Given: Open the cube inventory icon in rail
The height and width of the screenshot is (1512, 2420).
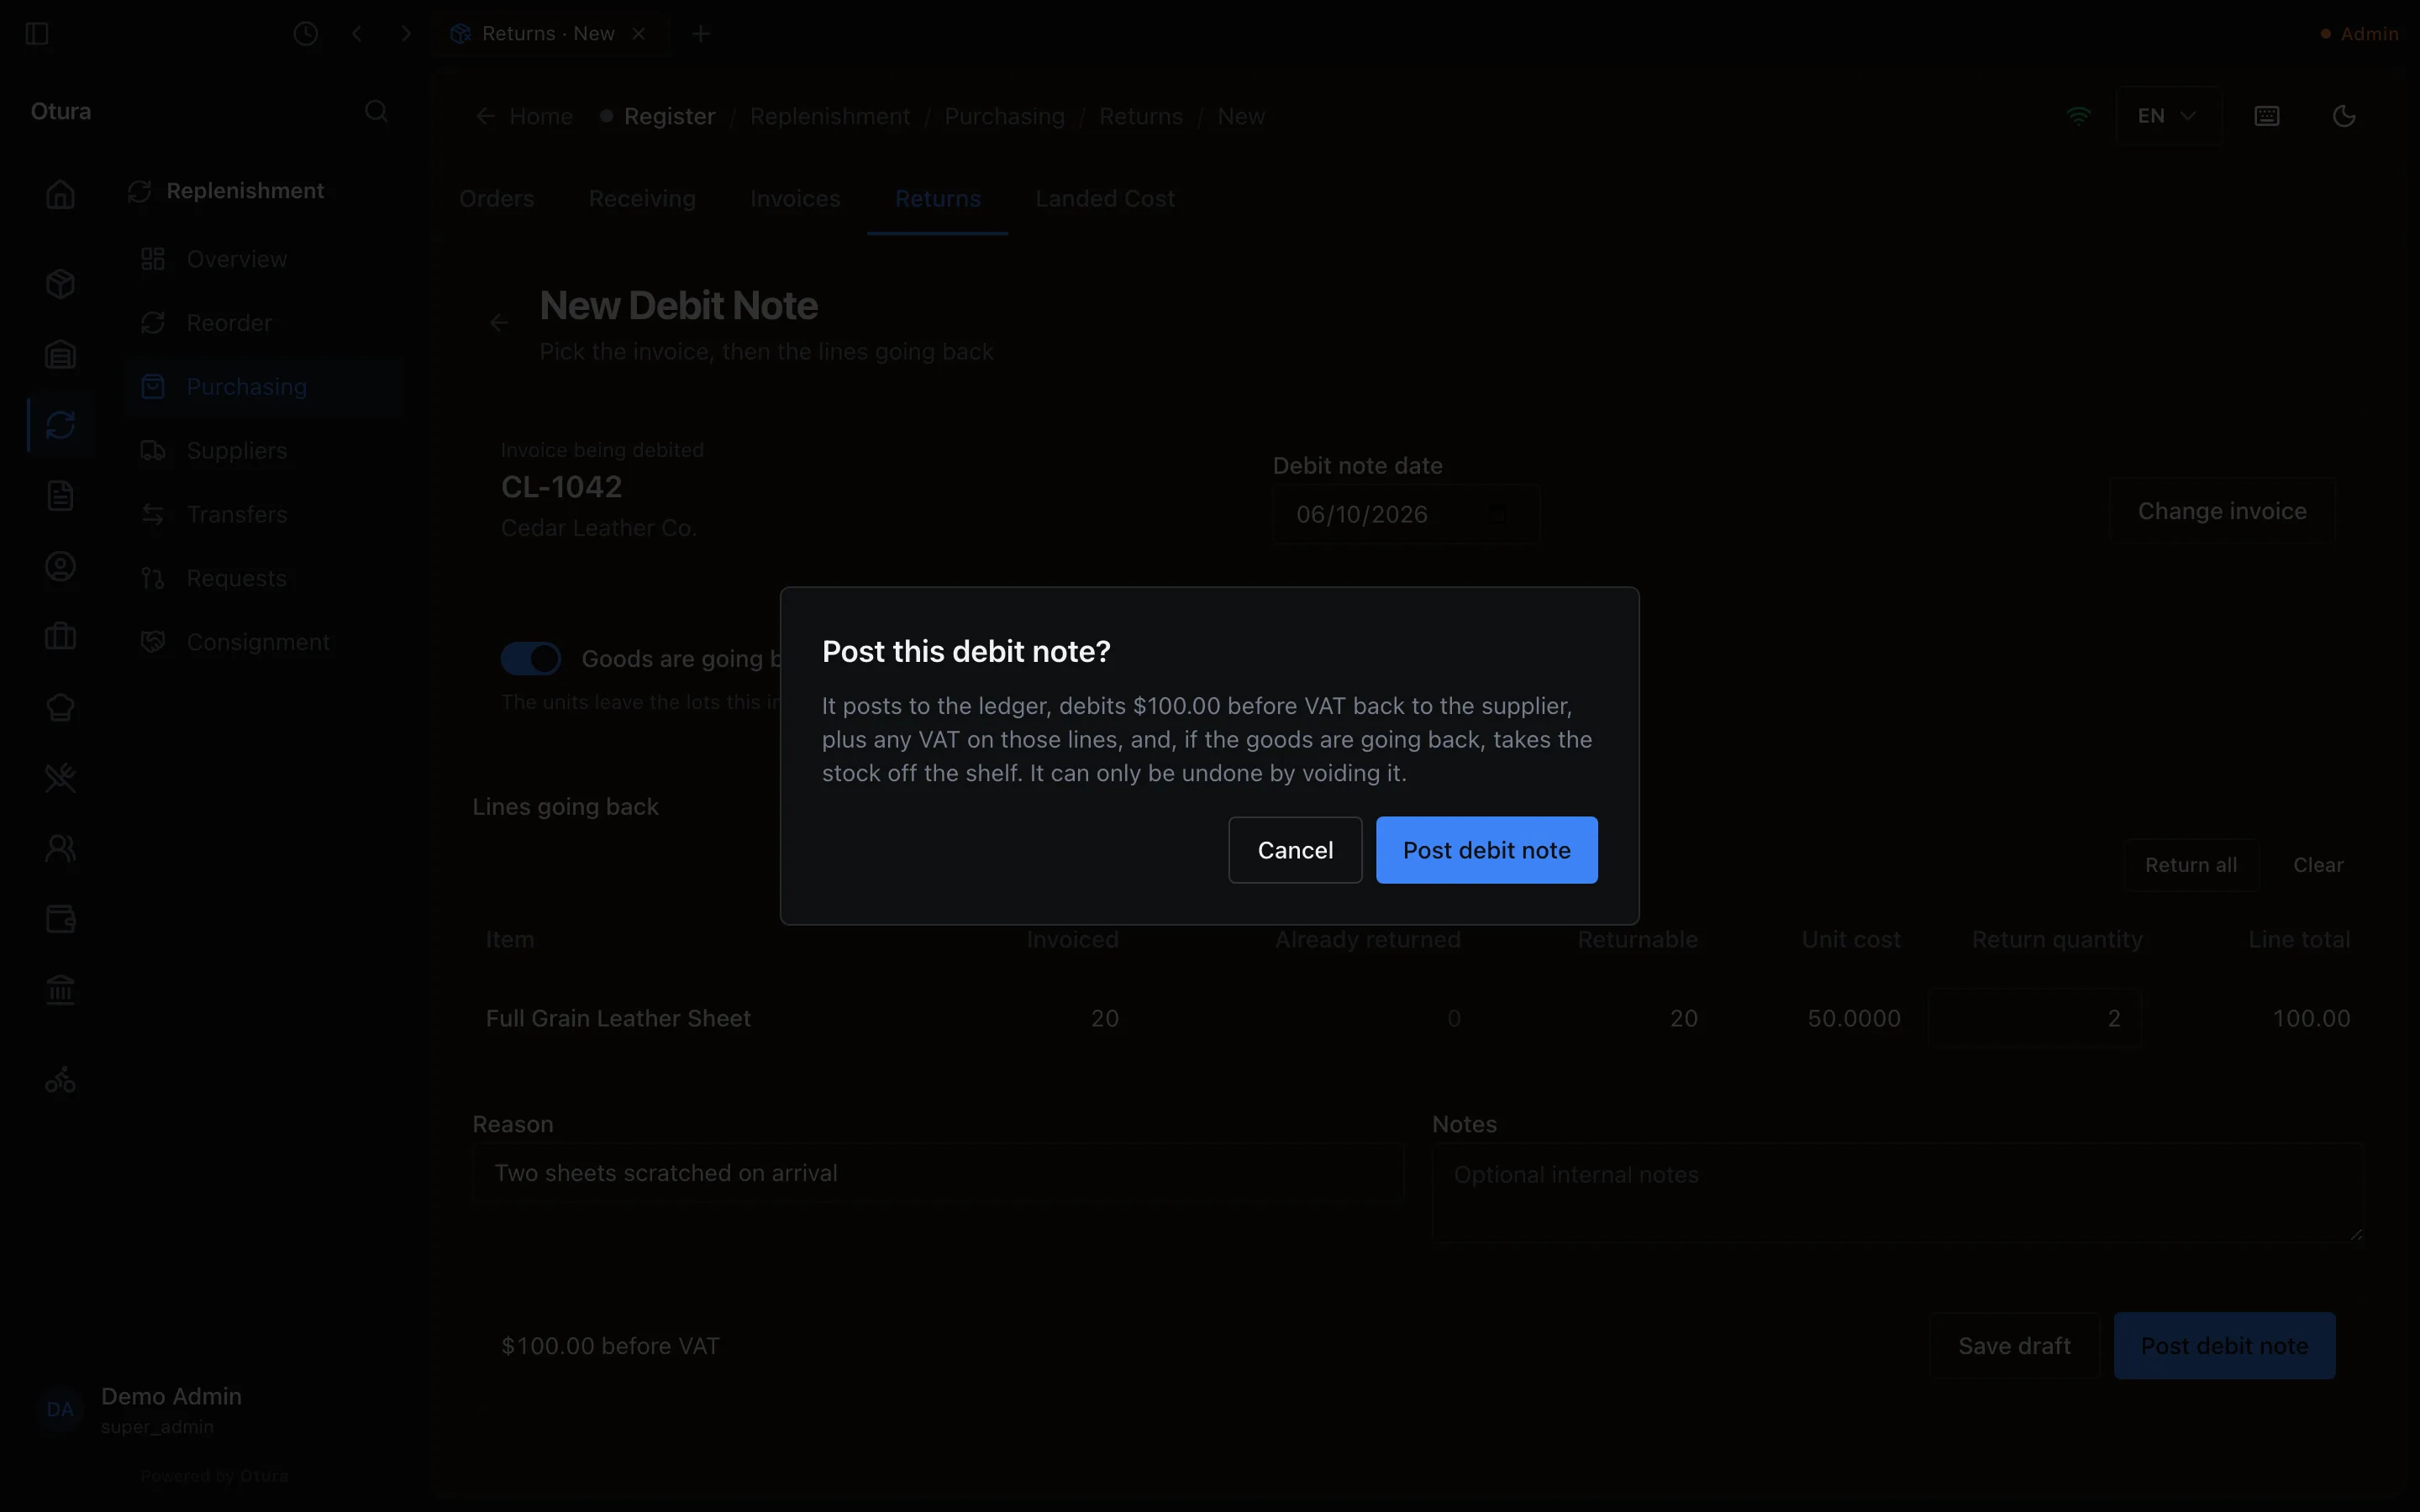Looking at the screenshot, I should 60,284.
